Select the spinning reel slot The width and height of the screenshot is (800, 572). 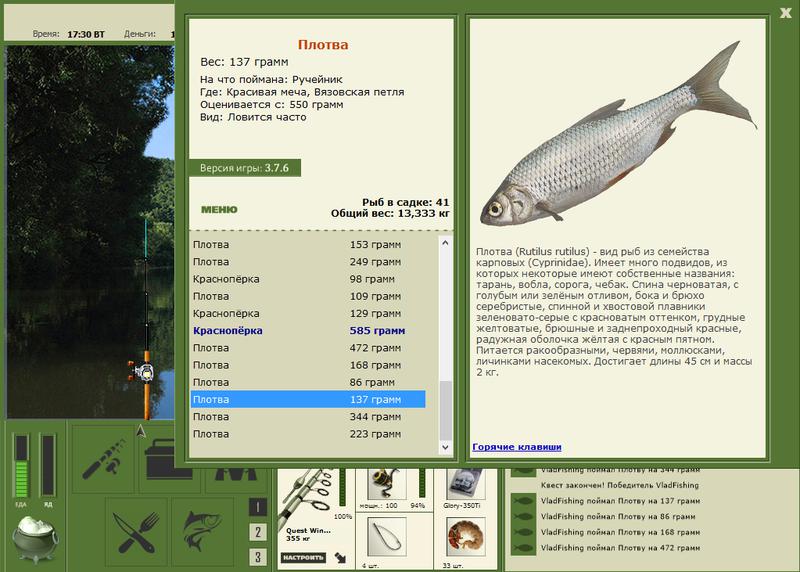(386, 484)
